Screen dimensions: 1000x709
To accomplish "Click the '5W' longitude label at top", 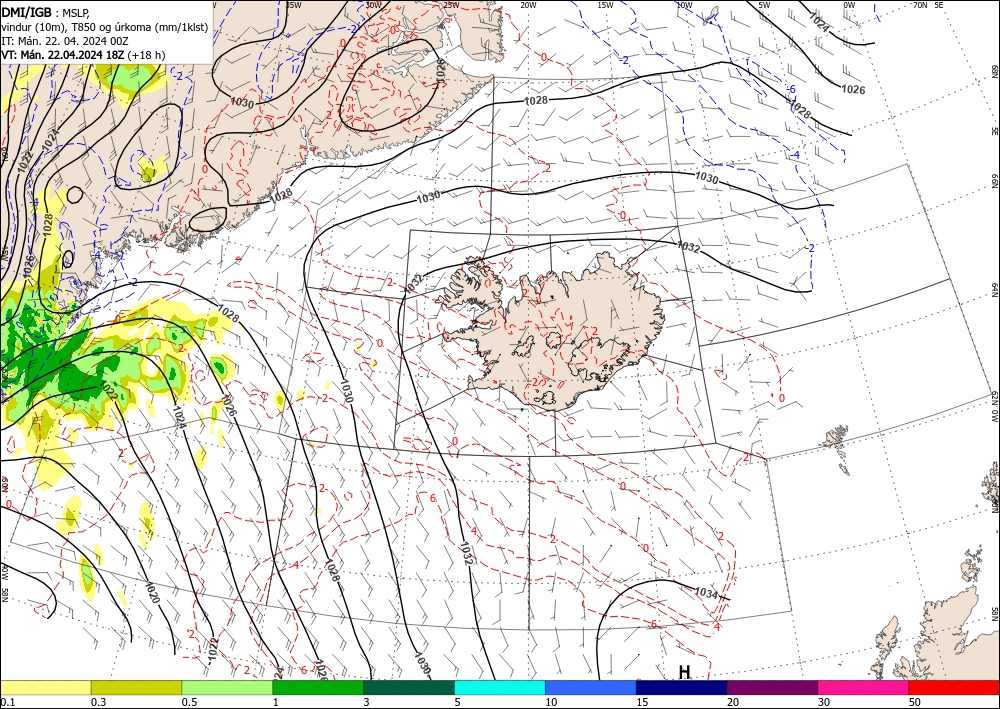I will [x=764, y=5].
